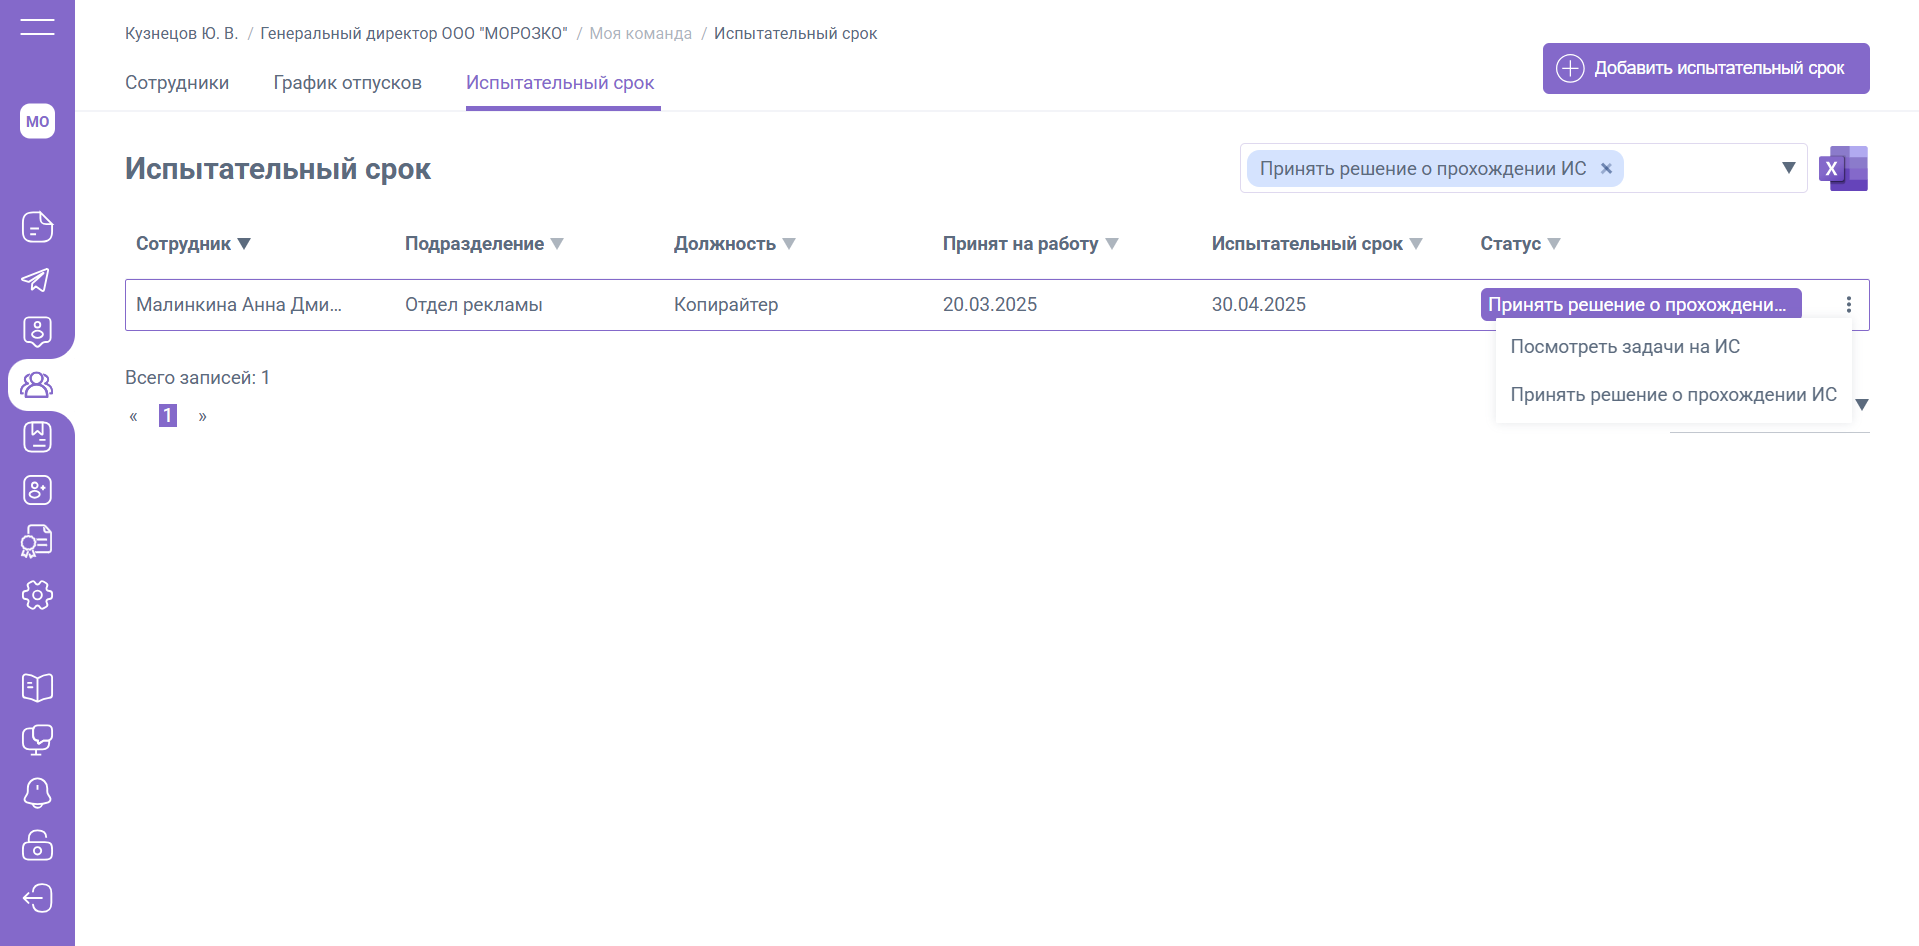
Task: Open the notifications bell icon
Action: coord(37,793)
